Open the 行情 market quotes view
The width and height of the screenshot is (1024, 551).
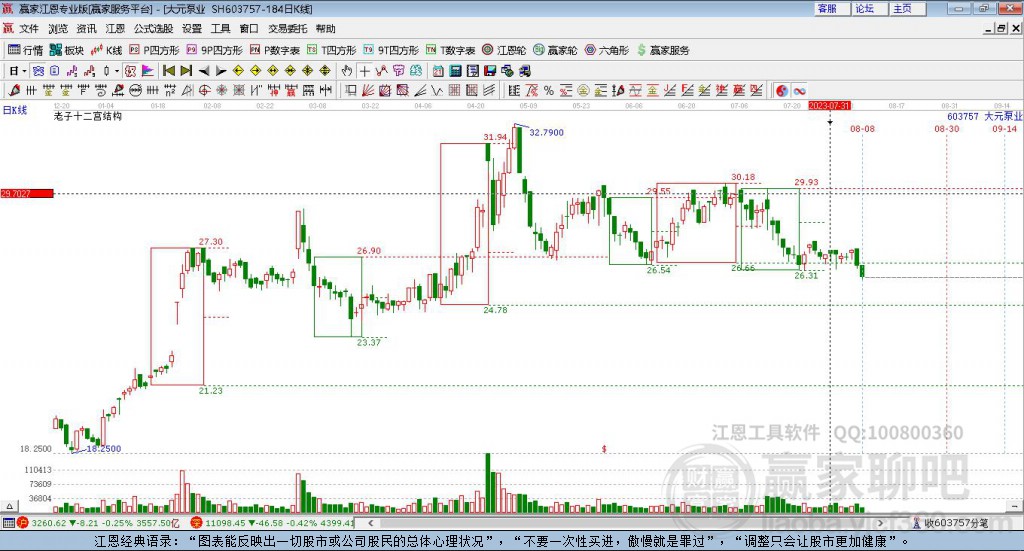click(x=25, y=50)
